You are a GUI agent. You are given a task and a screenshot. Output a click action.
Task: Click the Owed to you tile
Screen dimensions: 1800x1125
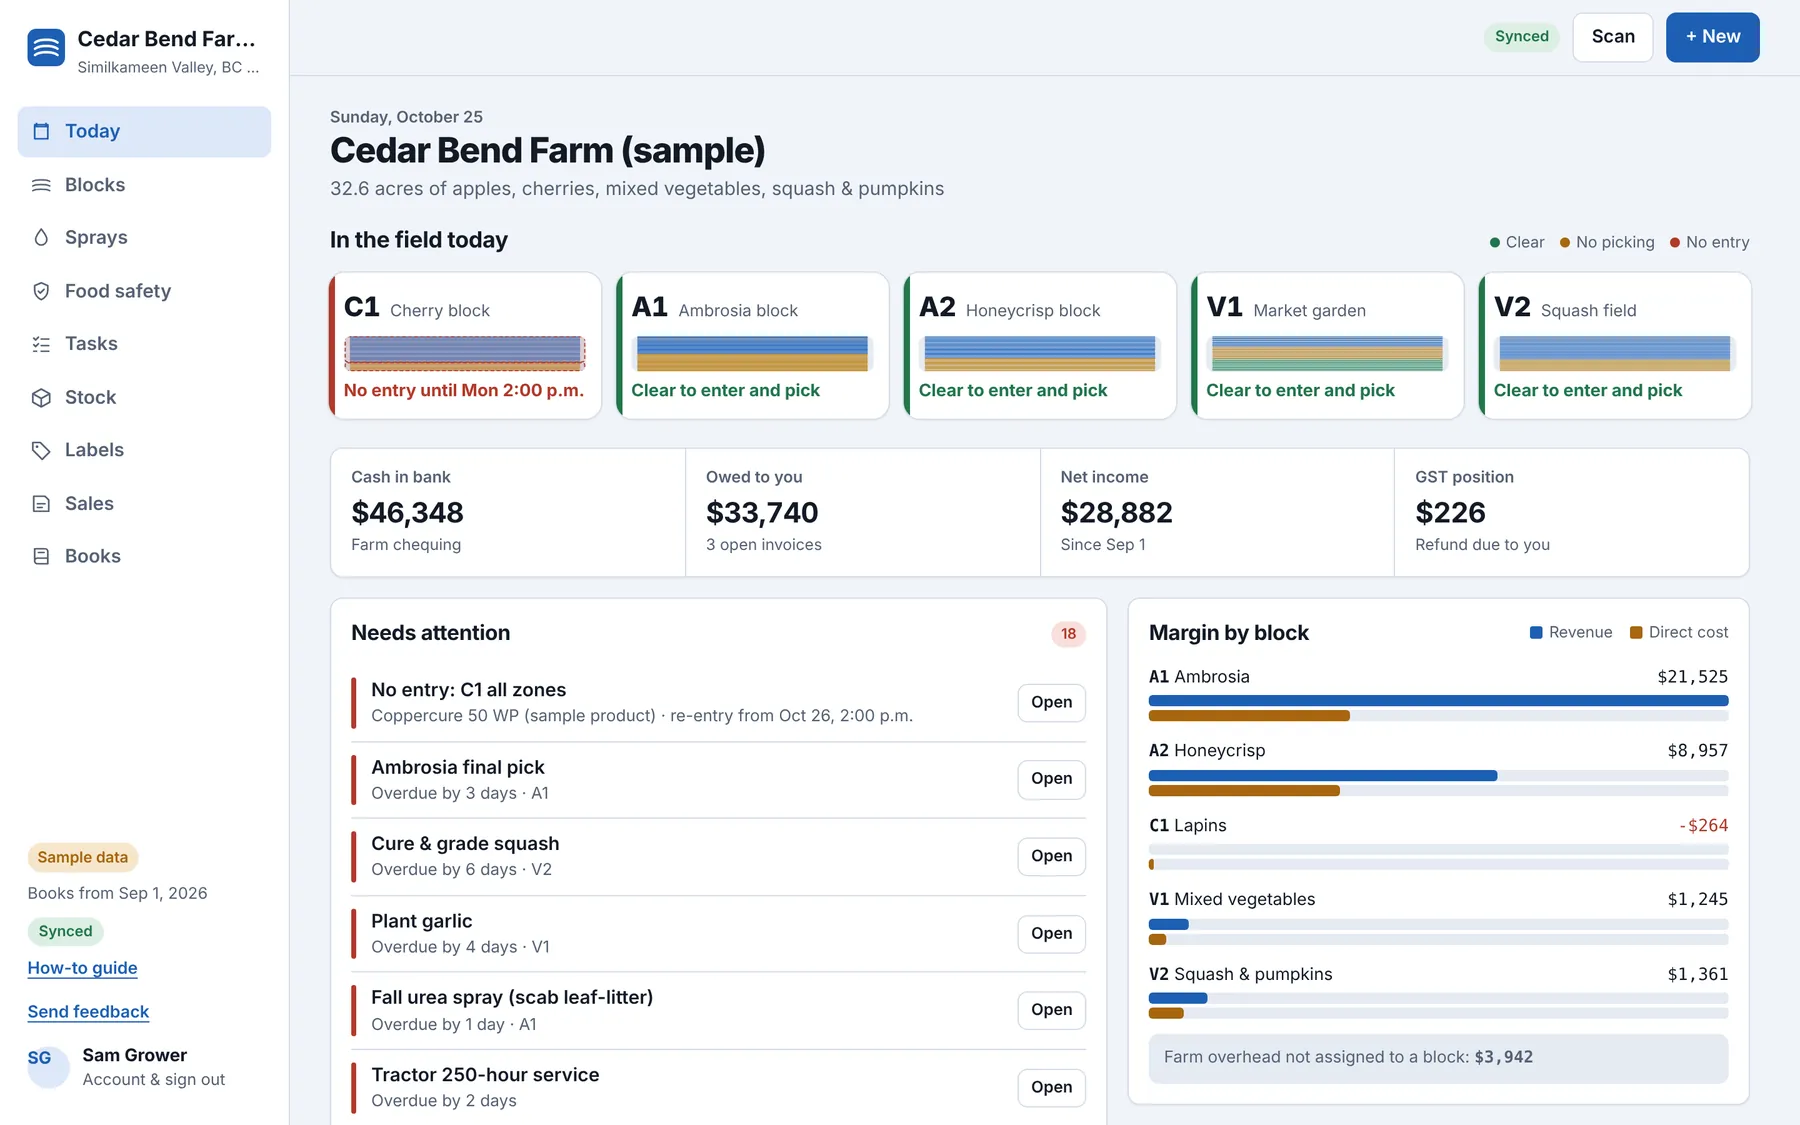863,512
